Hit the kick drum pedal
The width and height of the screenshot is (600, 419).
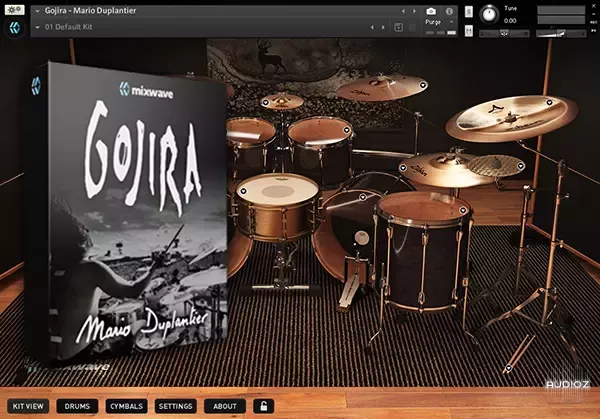tap(350, 291)
